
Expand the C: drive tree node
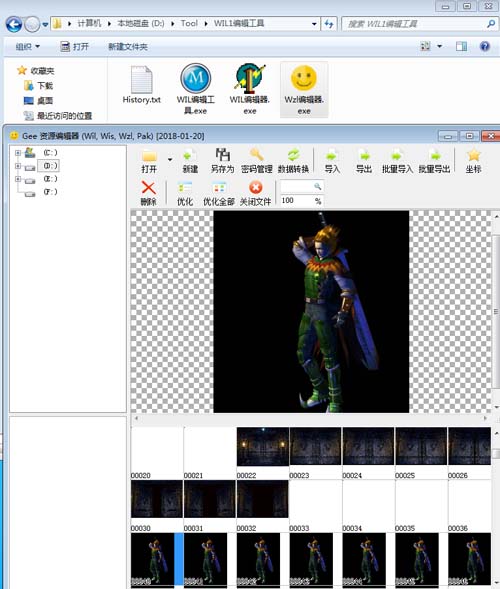point(18,153)
